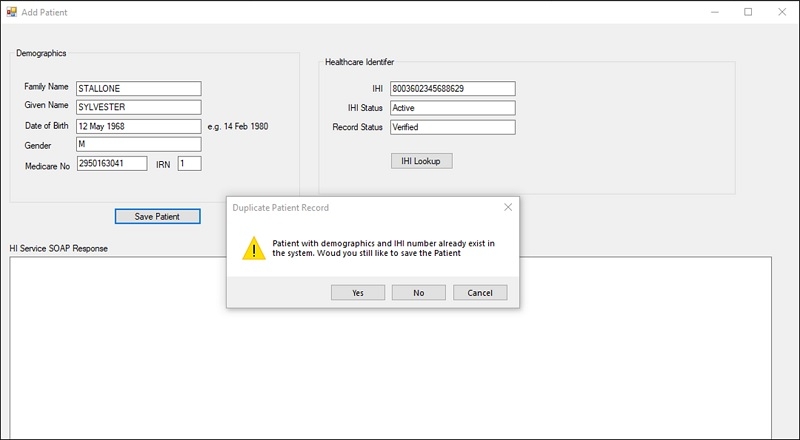Screen dimensions: 800x440
Task: Select the IHI Status field showing Active
Action: 453,108
